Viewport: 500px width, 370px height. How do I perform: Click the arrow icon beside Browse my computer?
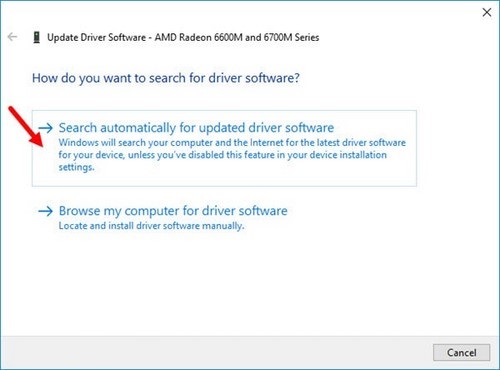(x=45, y=211)
